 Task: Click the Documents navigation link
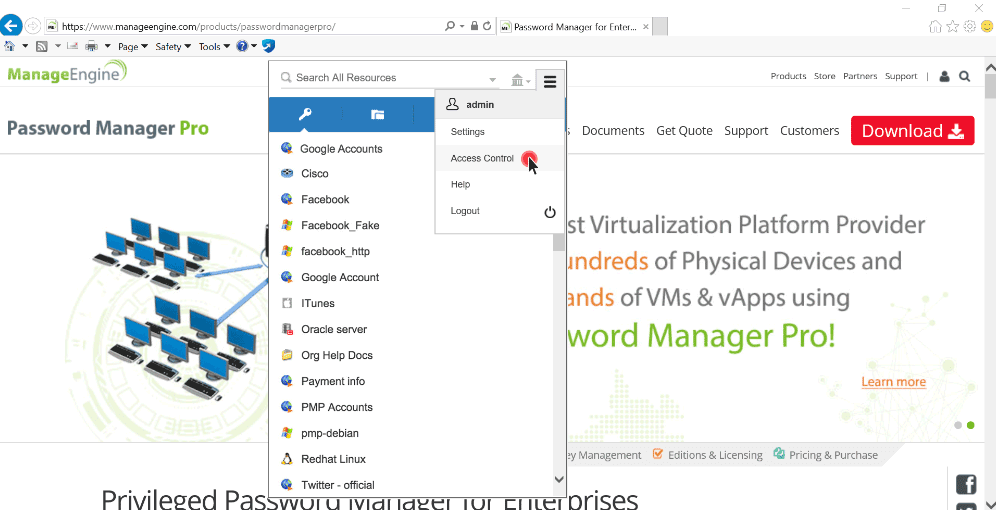pos(613,130)
